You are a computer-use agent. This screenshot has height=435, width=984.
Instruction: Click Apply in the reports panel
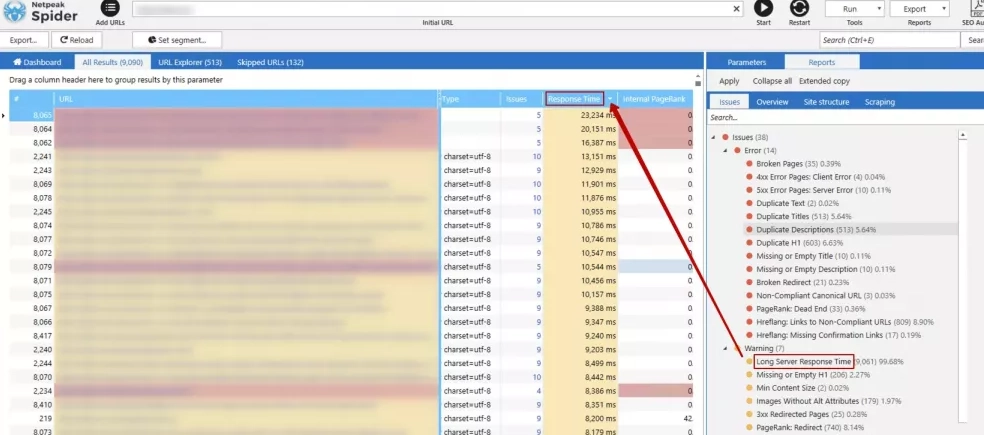click(x=729, y=81)
